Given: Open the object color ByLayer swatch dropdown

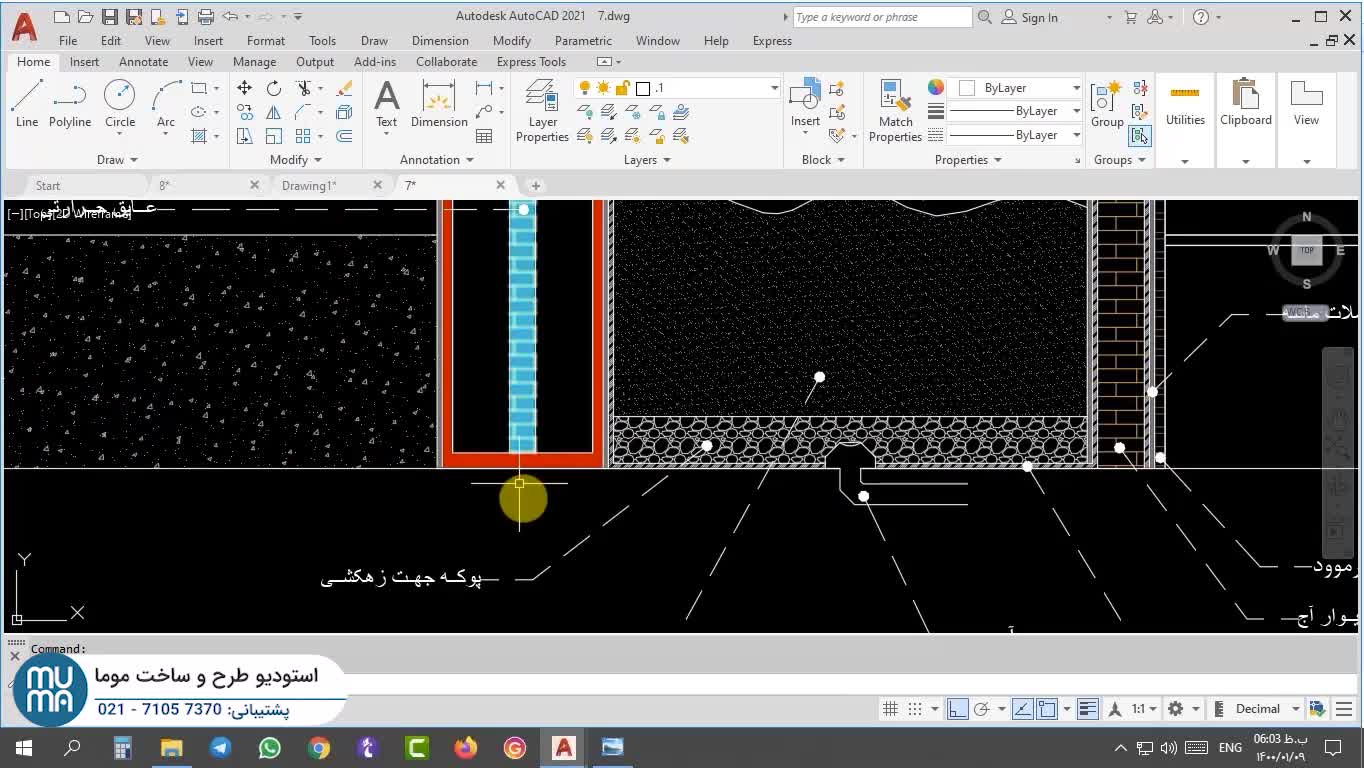Looking at the screenshot, I should click(x=1016, y=88).
